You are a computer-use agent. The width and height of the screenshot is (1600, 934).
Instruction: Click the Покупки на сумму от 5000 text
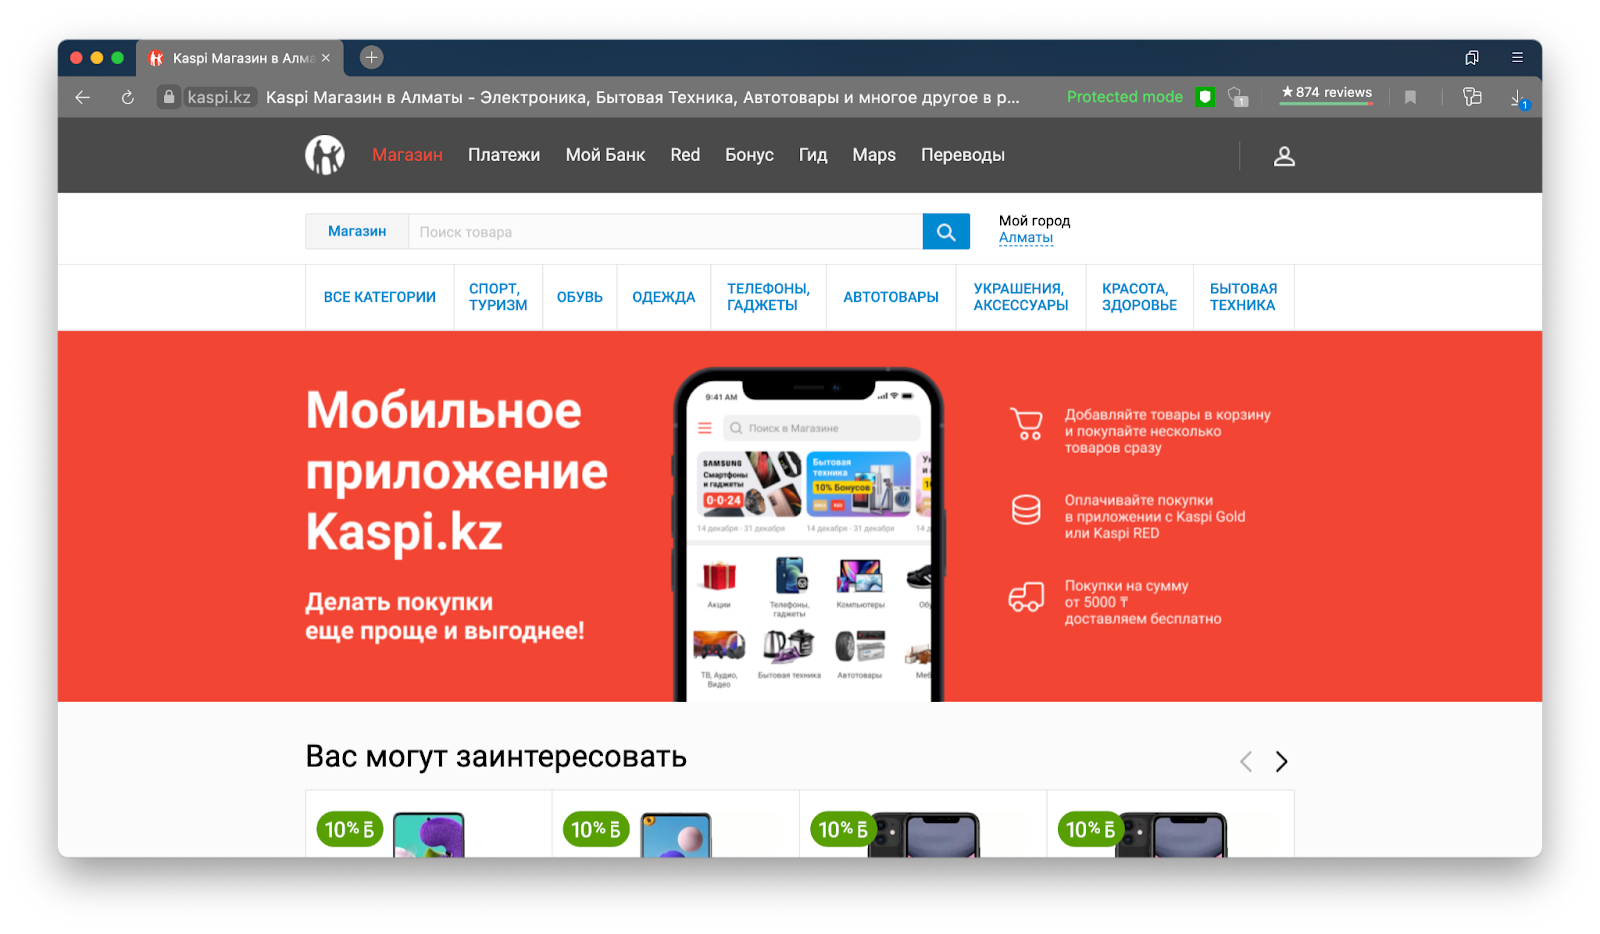tap(1143, 602)
